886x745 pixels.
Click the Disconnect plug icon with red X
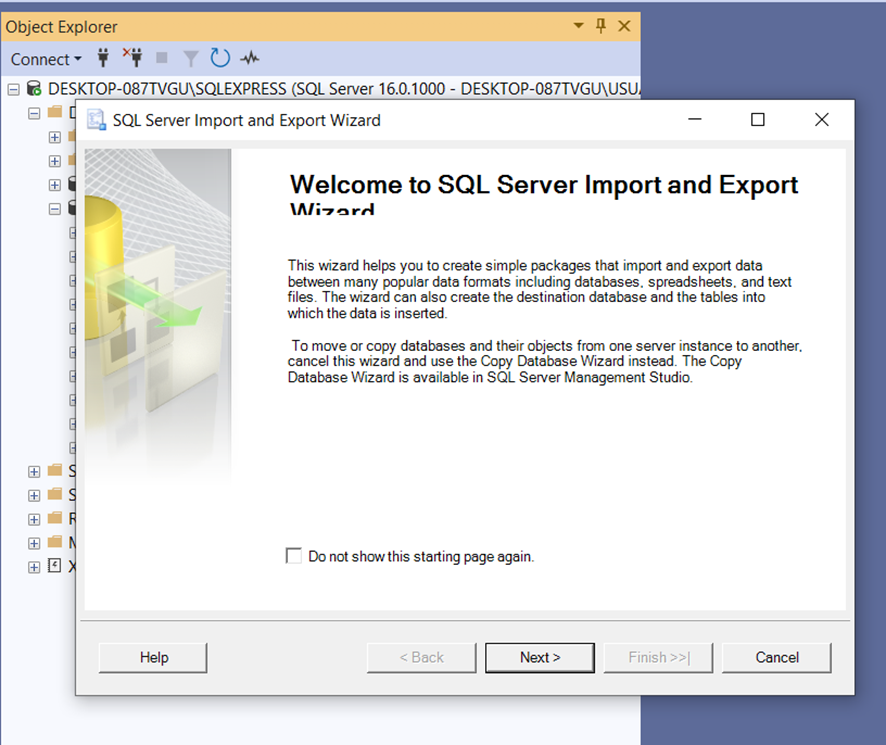[x=133, y=58]
